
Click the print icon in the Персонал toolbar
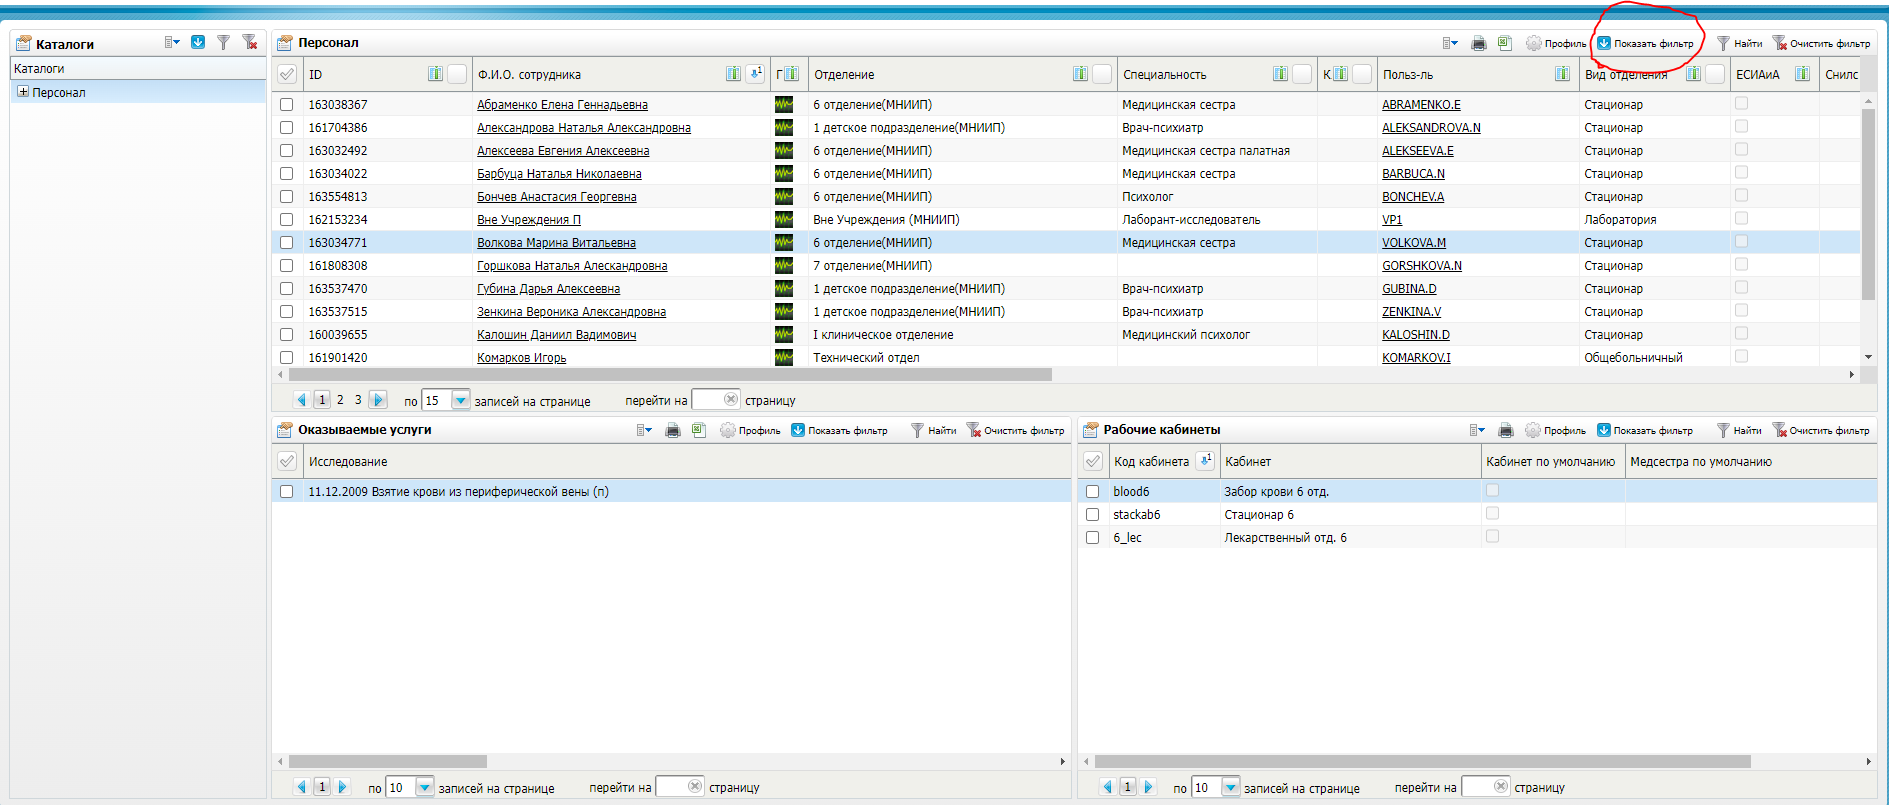[x=1478, y=43]
